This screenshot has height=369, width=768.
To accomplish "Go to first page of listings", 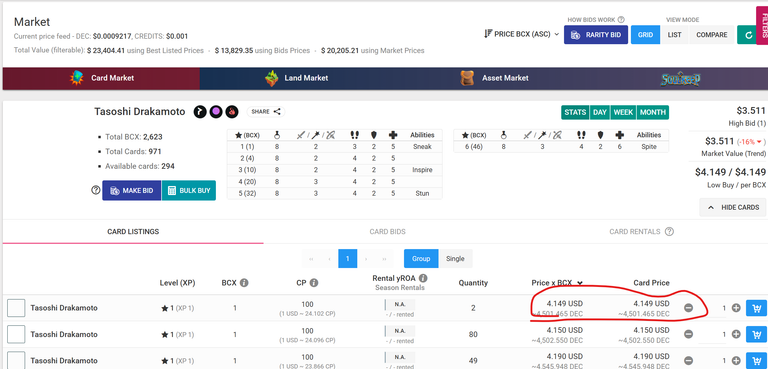I will point(311,258).
